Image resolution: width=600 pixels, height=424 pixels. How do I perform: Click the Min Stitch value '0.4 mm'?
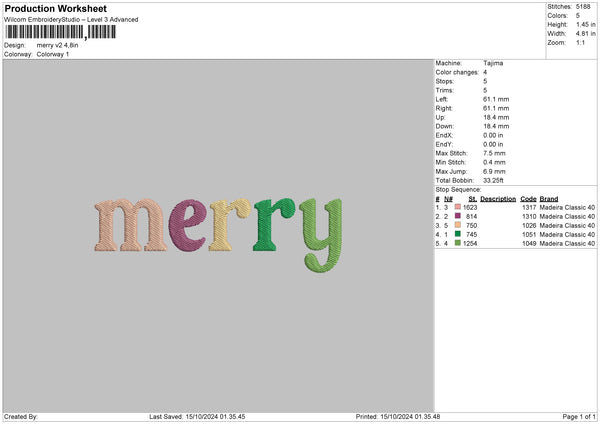click(x=494, y=162)
